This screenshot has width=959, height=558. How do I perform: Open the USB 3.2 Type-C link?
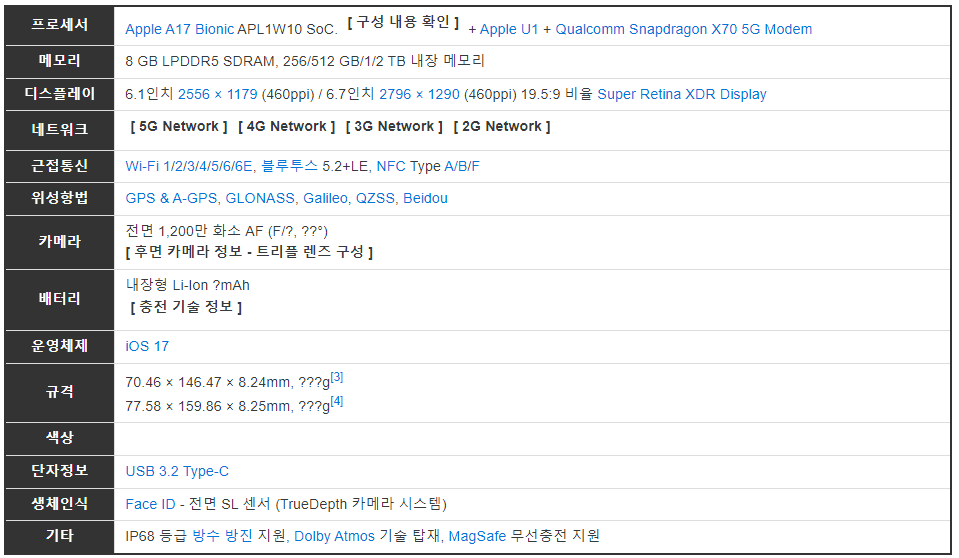[x=177, y=471]
